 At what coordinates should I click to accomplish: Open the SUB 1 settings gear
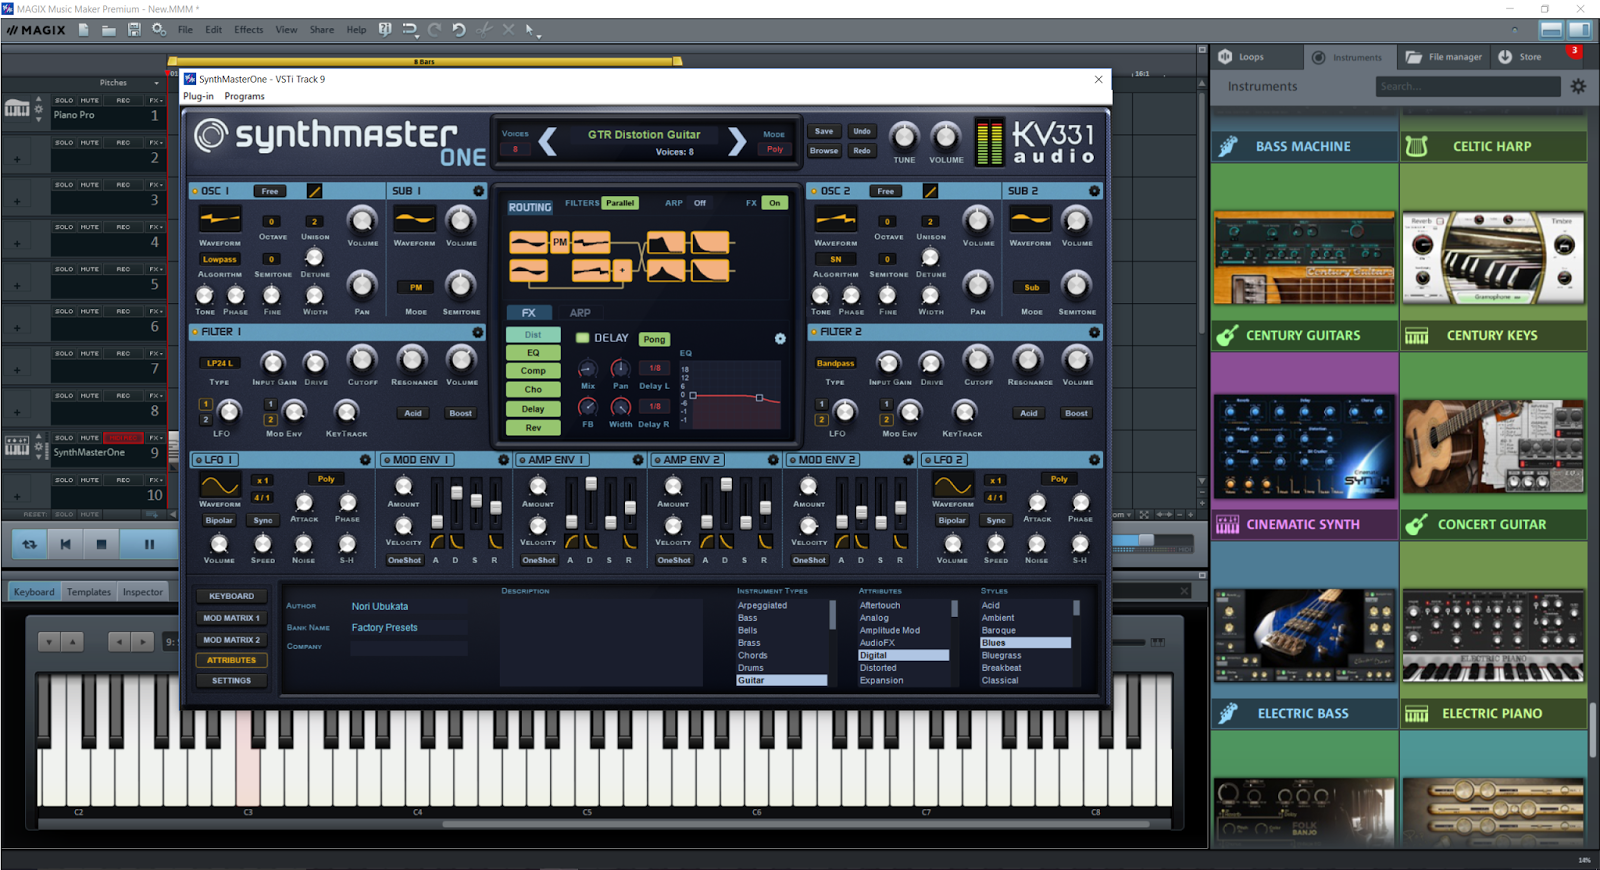[x=478, y=191]
